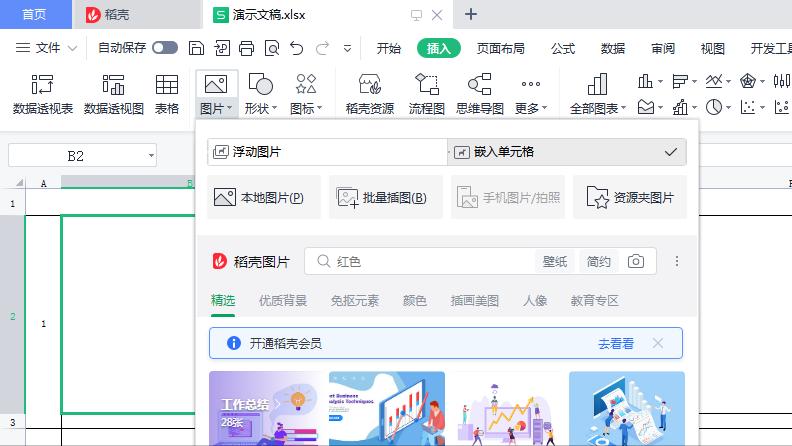This screenshot has height=446, width=792.
Task: Expand the pie chart type arrow
Action: tap(728, 108)
